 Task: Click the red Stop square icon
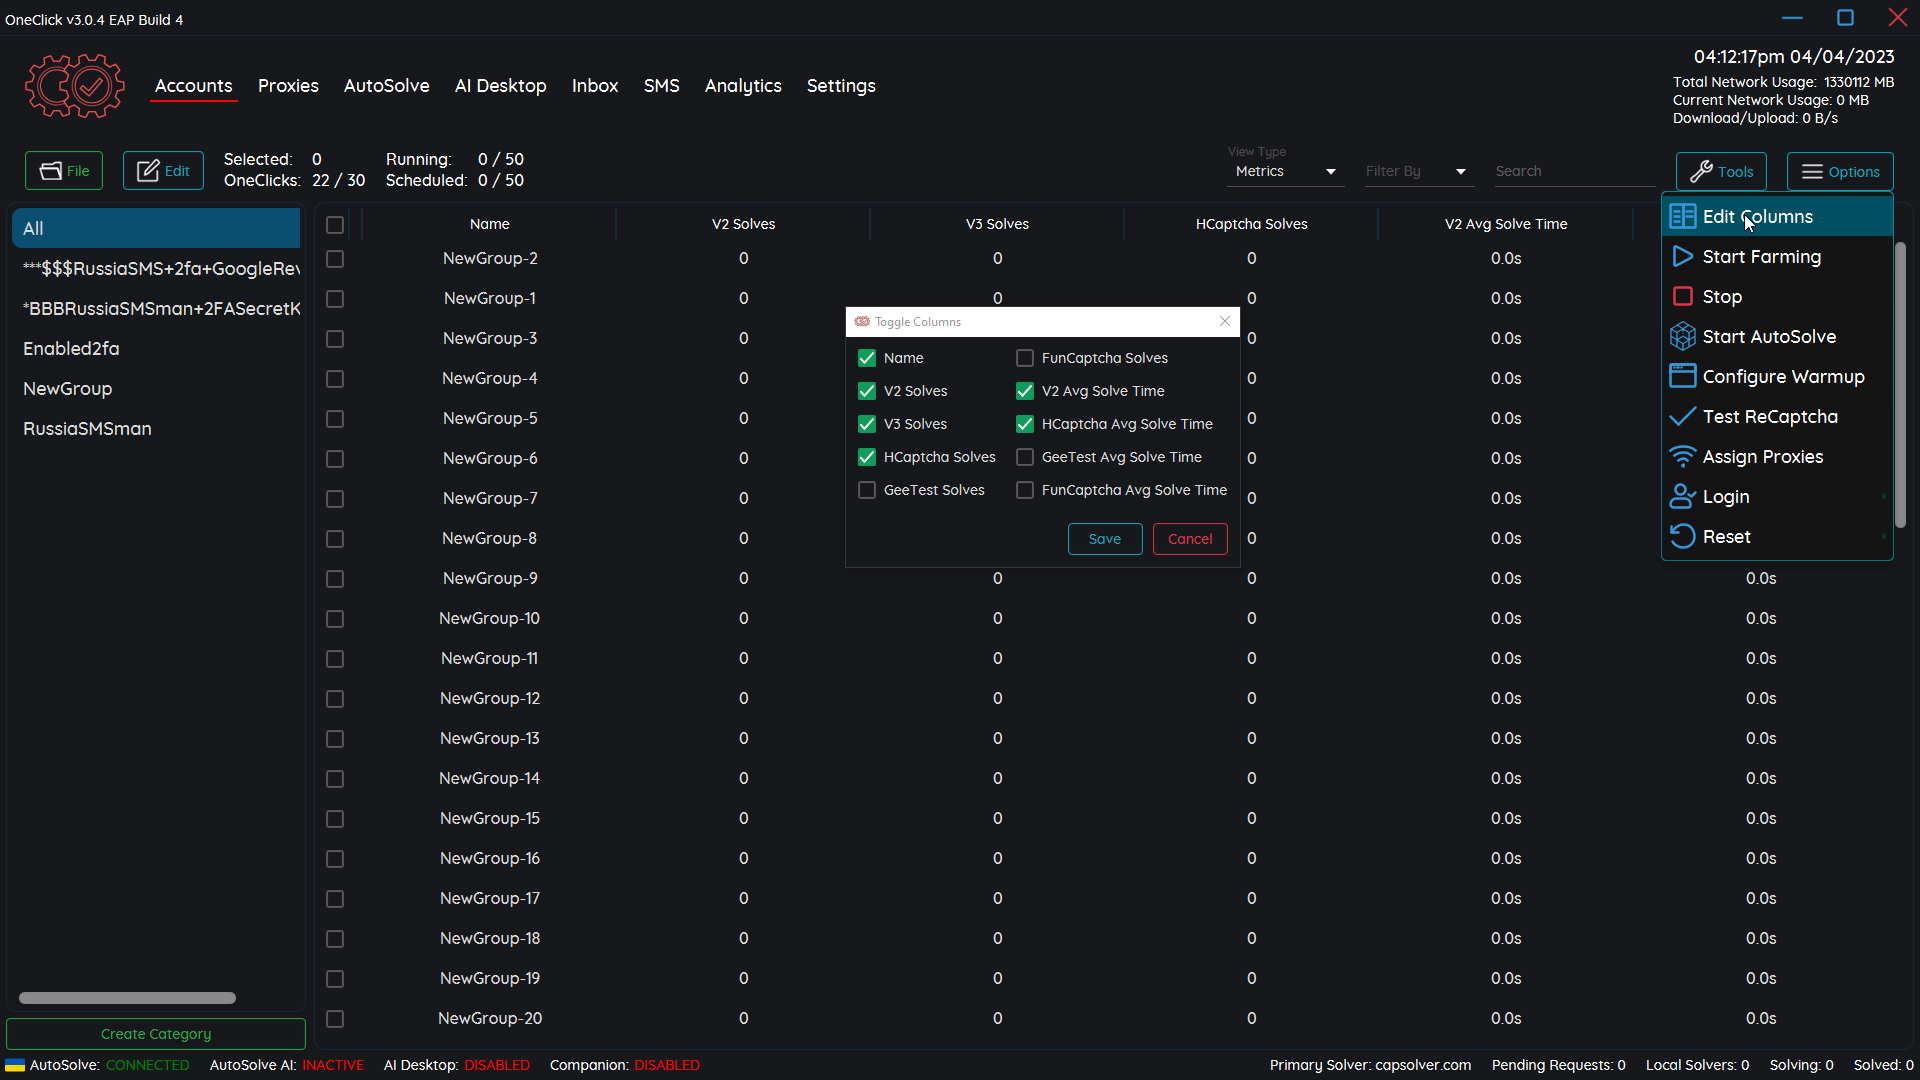1683,297
